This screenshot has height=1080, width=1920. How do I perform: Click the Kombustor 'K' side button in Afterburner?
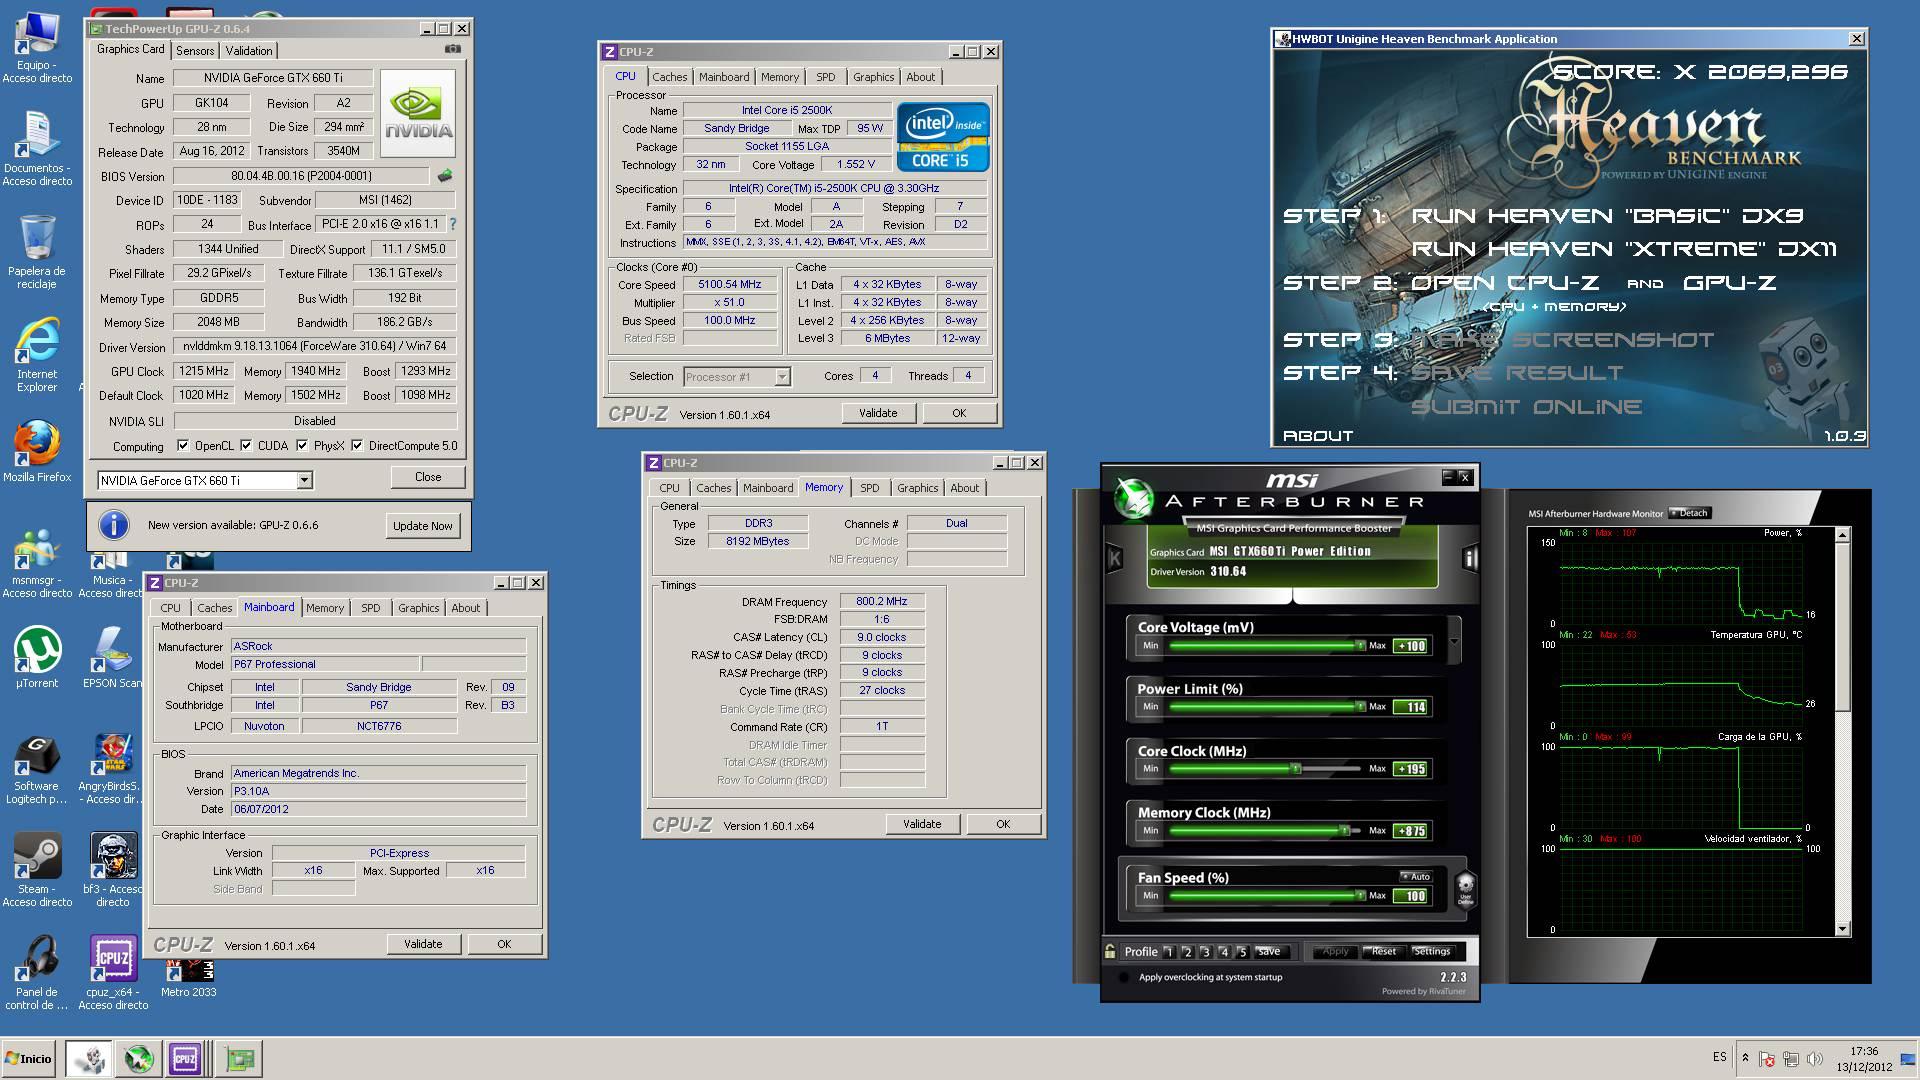[x=1115, y=558]
